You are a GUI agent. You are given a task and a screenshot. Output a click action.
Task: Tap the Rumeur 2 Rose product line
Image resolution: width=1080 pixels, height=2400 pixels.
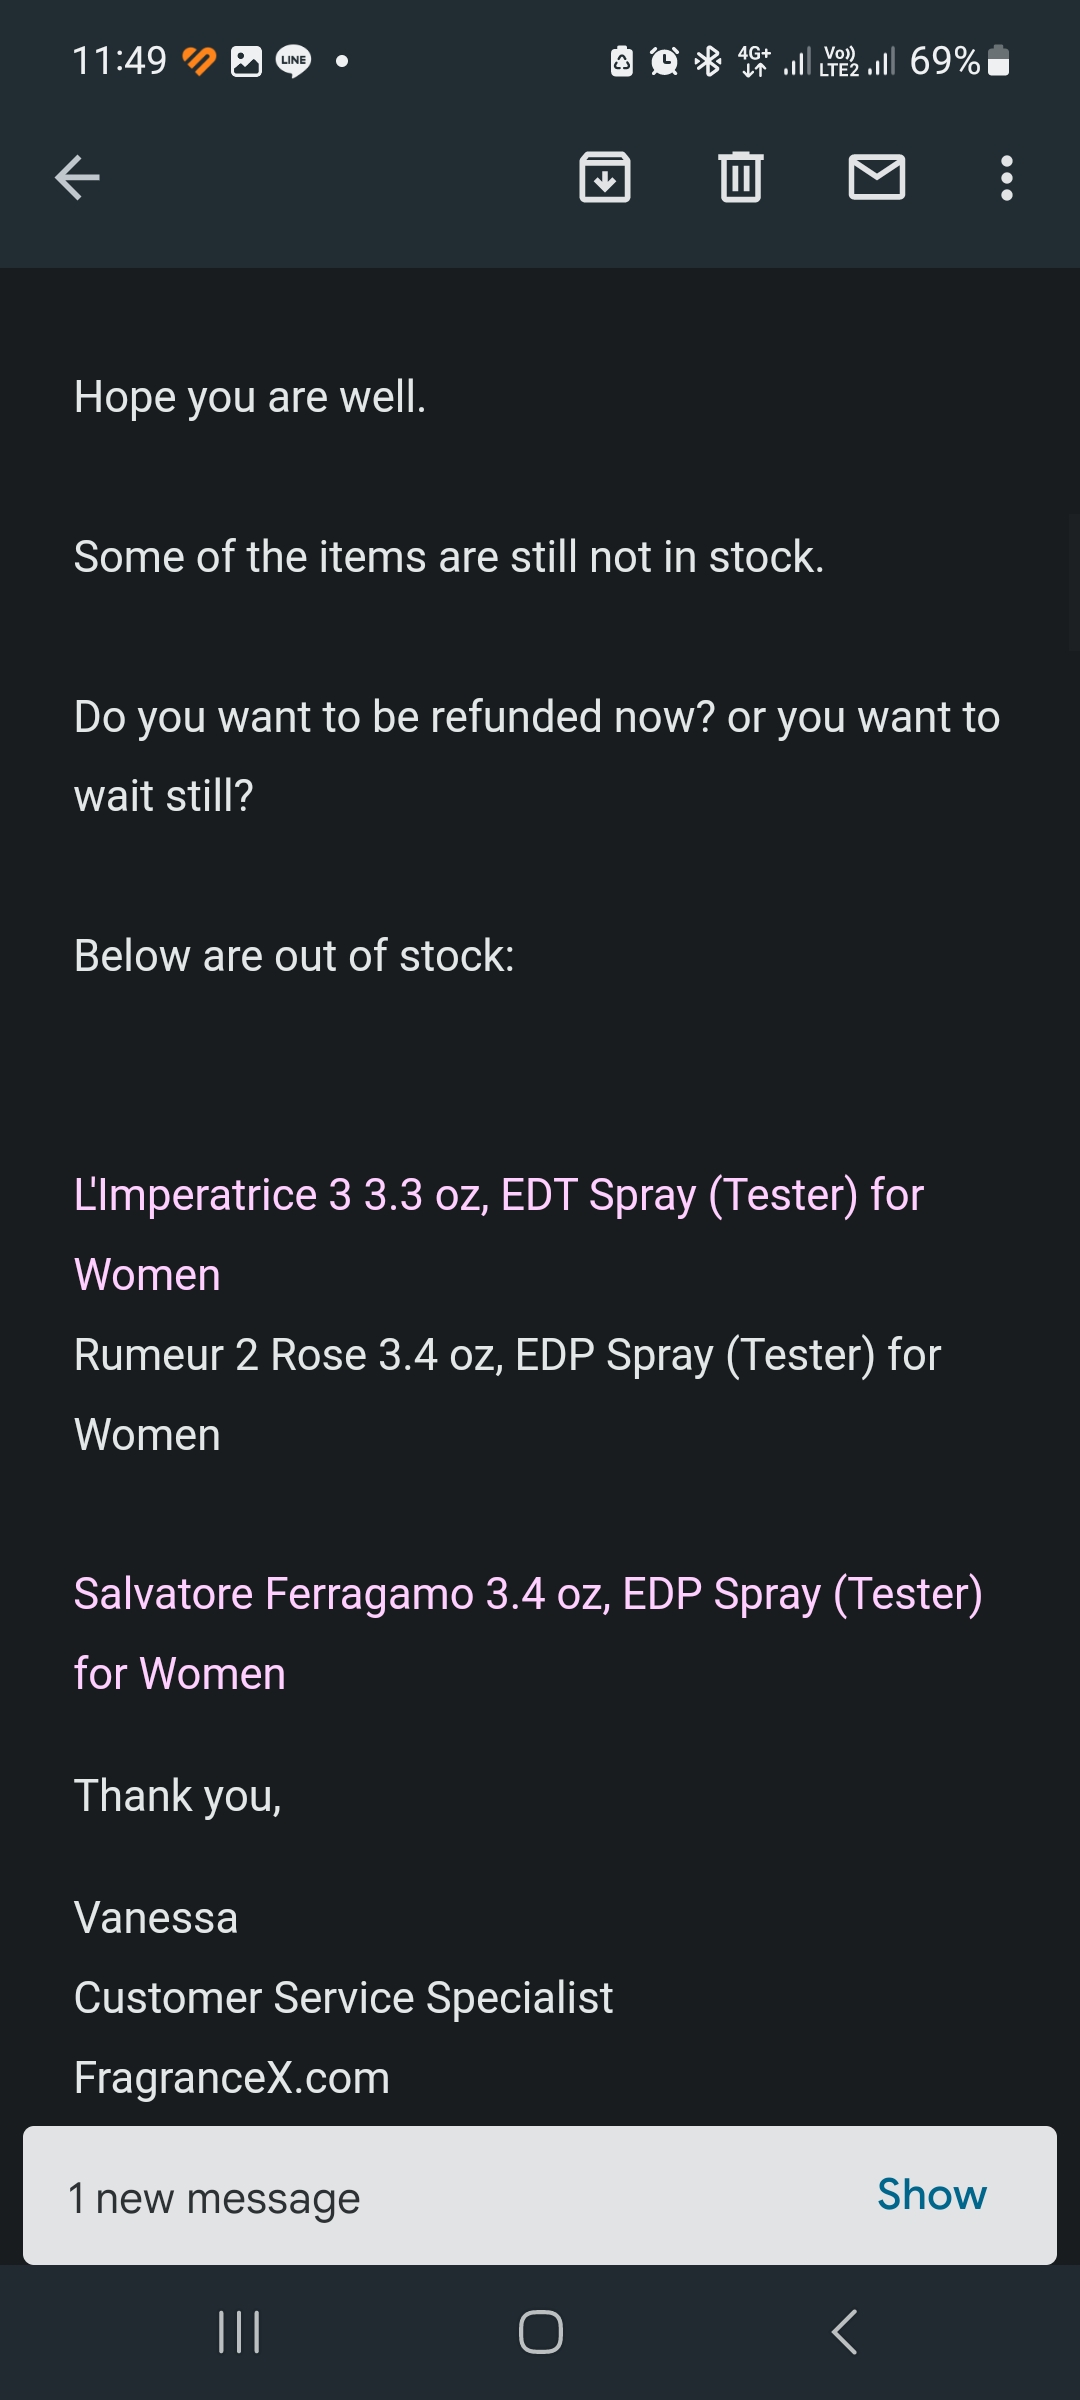507,1356
